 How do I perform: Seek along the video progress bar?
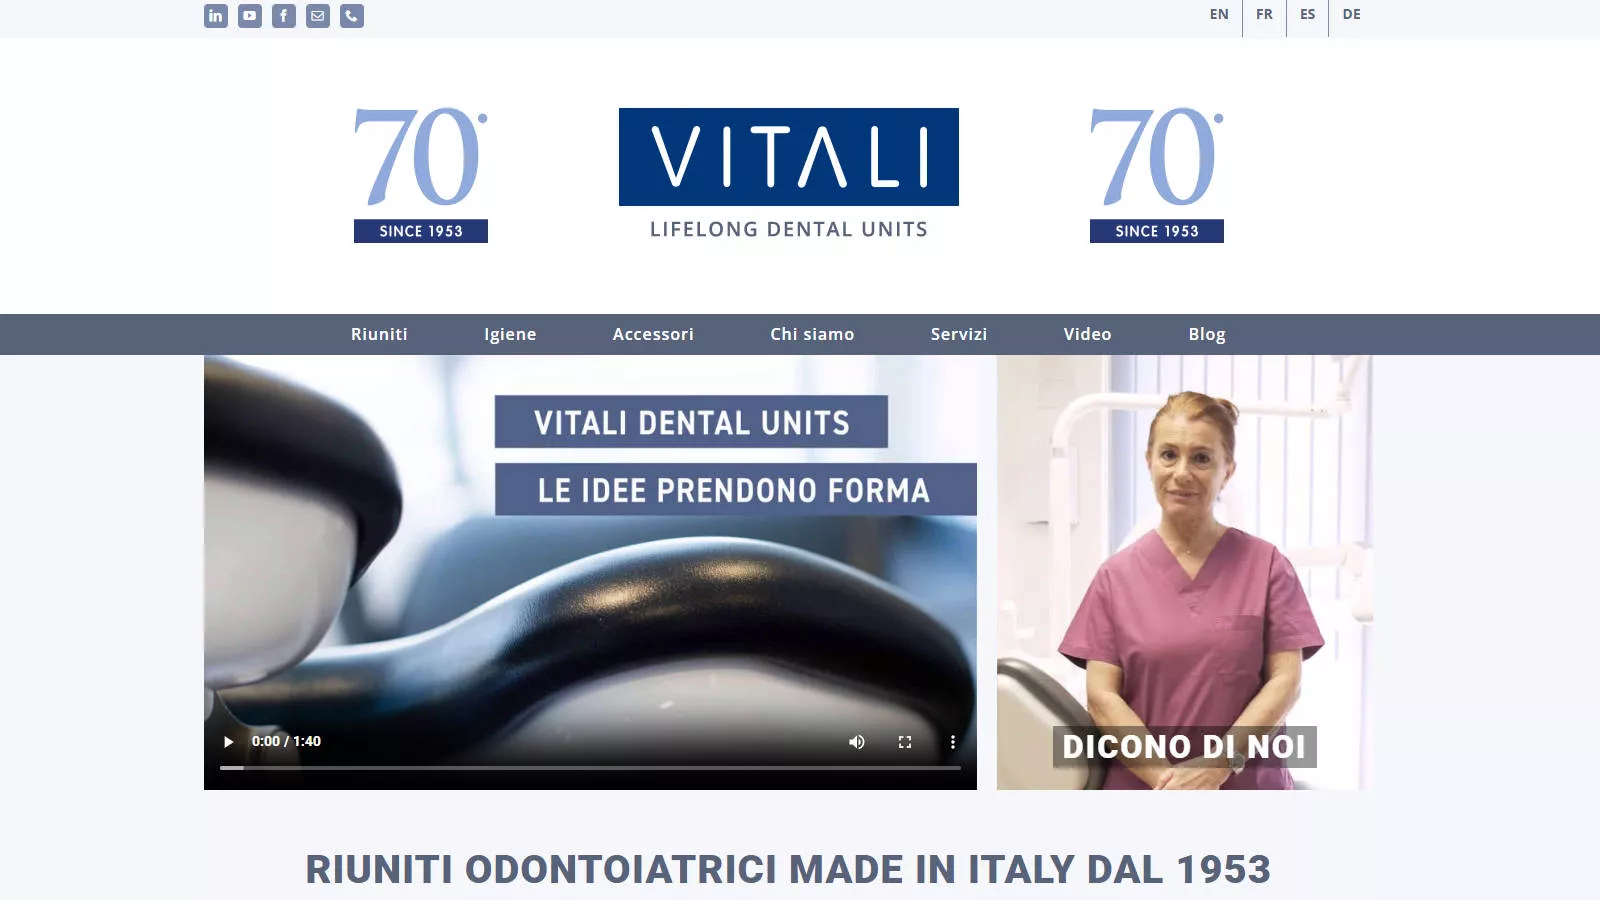590,768
